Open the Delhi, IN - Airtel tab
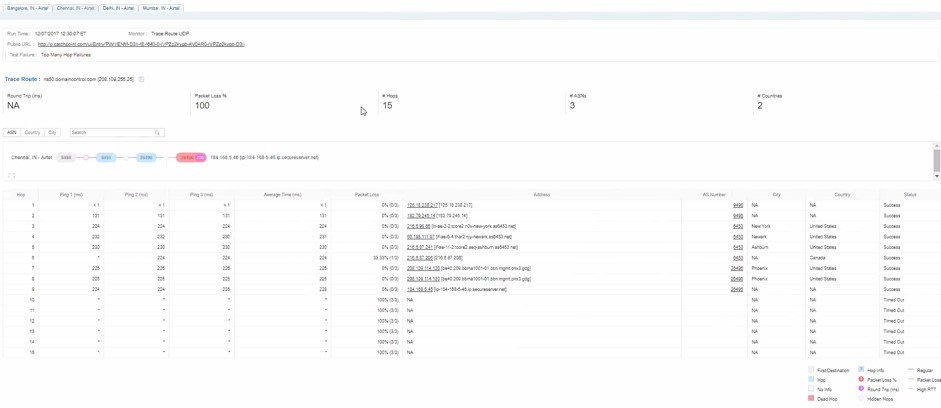941x408 pixels. (118, 8)
